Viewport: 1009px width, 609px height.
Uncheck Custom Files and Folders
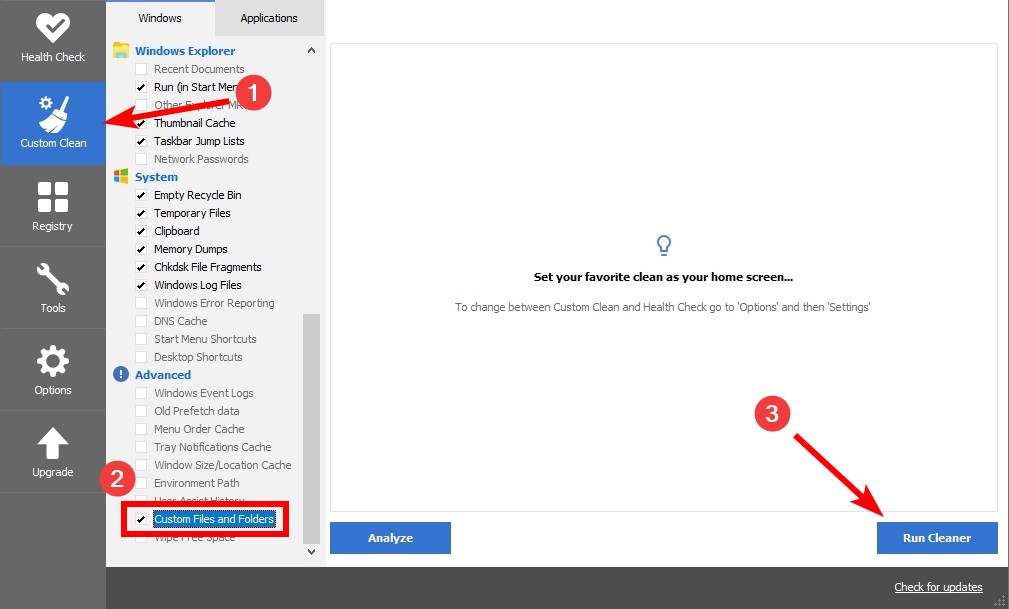(141, 519)
